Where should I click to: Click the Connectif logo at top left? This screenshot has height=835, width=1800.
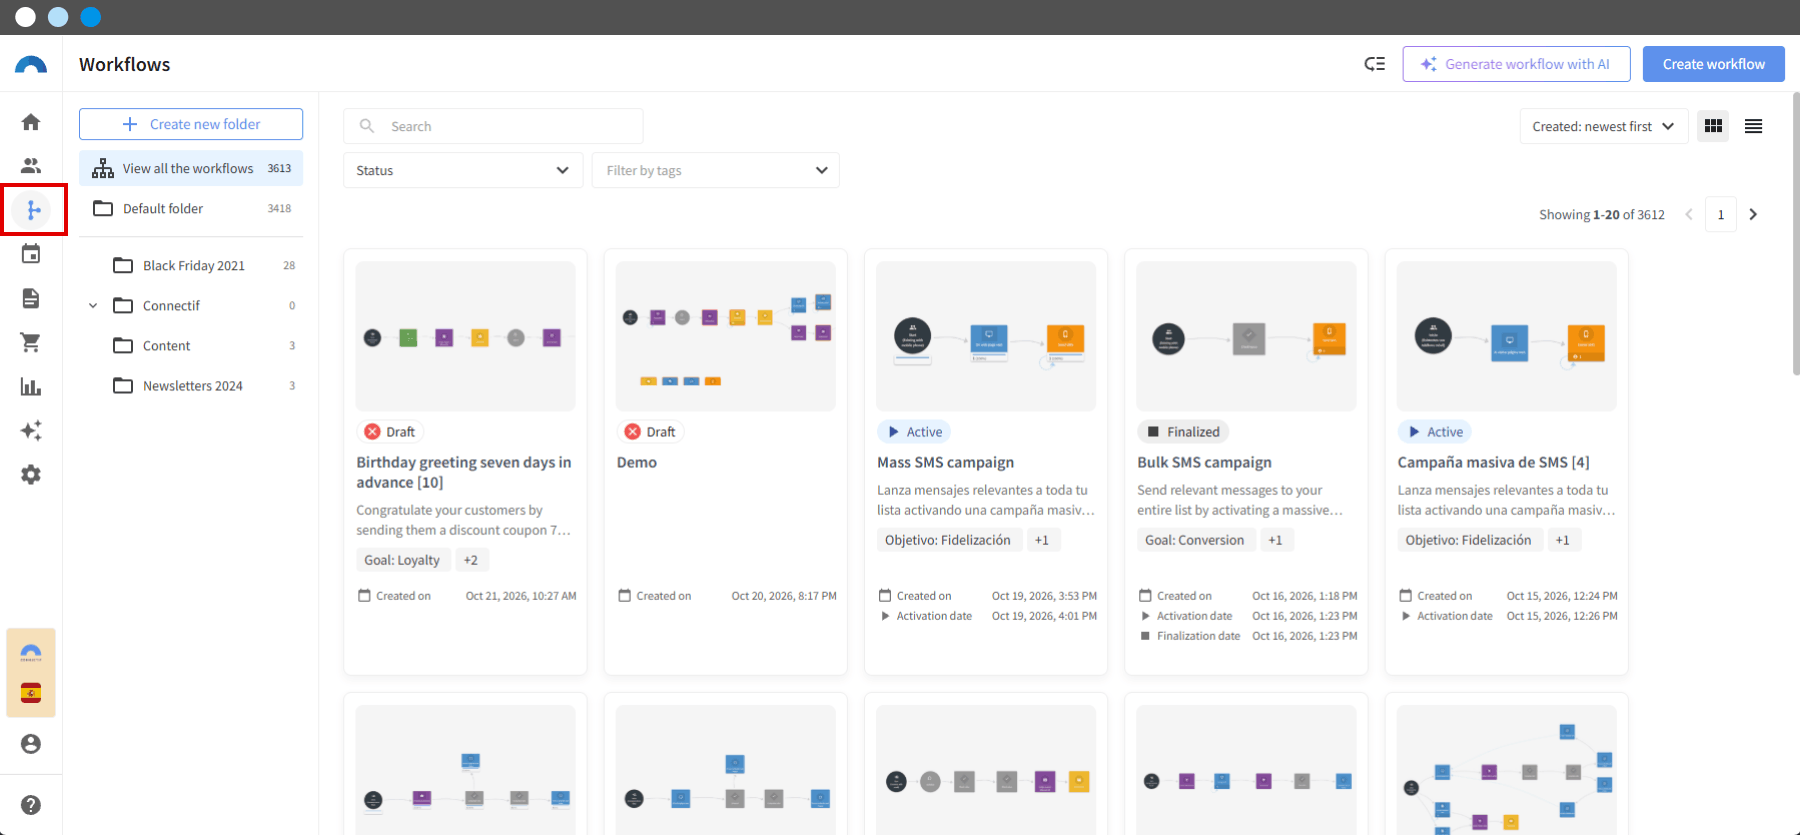[x=31, y=65]
